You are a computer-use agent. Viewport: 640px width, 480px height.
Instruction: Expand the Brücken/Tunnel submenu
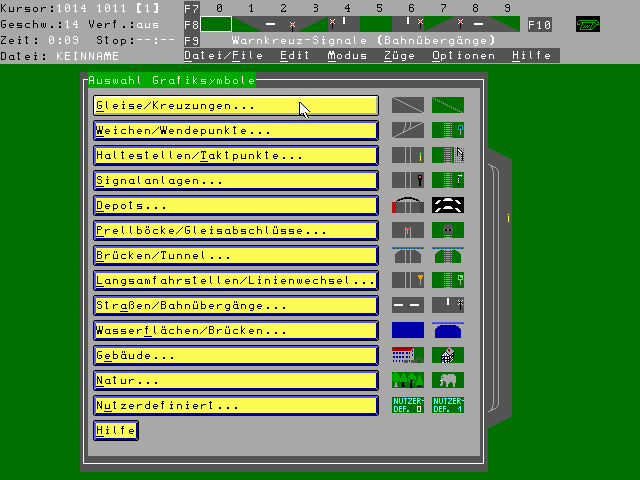[235, 255]
